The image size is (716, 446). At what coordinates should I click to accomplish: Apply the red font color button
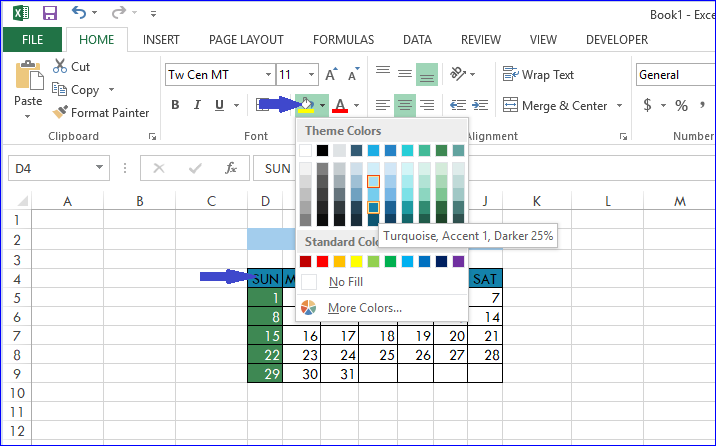(x=340, y=105)
